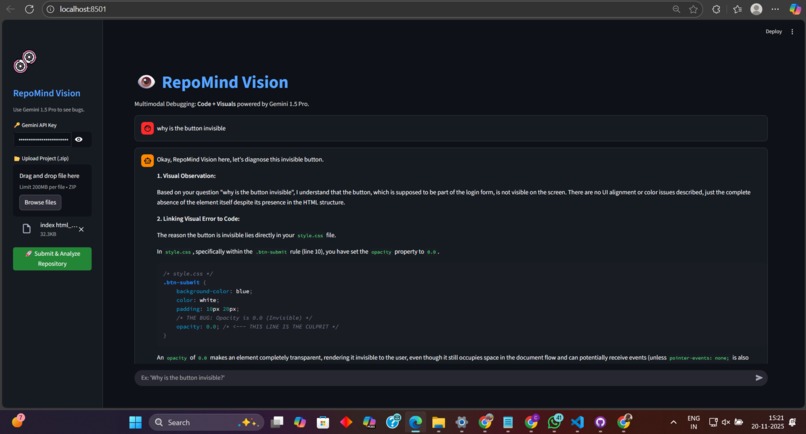Open browser extensions puzzle icon
The height and width of the screenshot is (434, 806).
click(x=716, y=9)
